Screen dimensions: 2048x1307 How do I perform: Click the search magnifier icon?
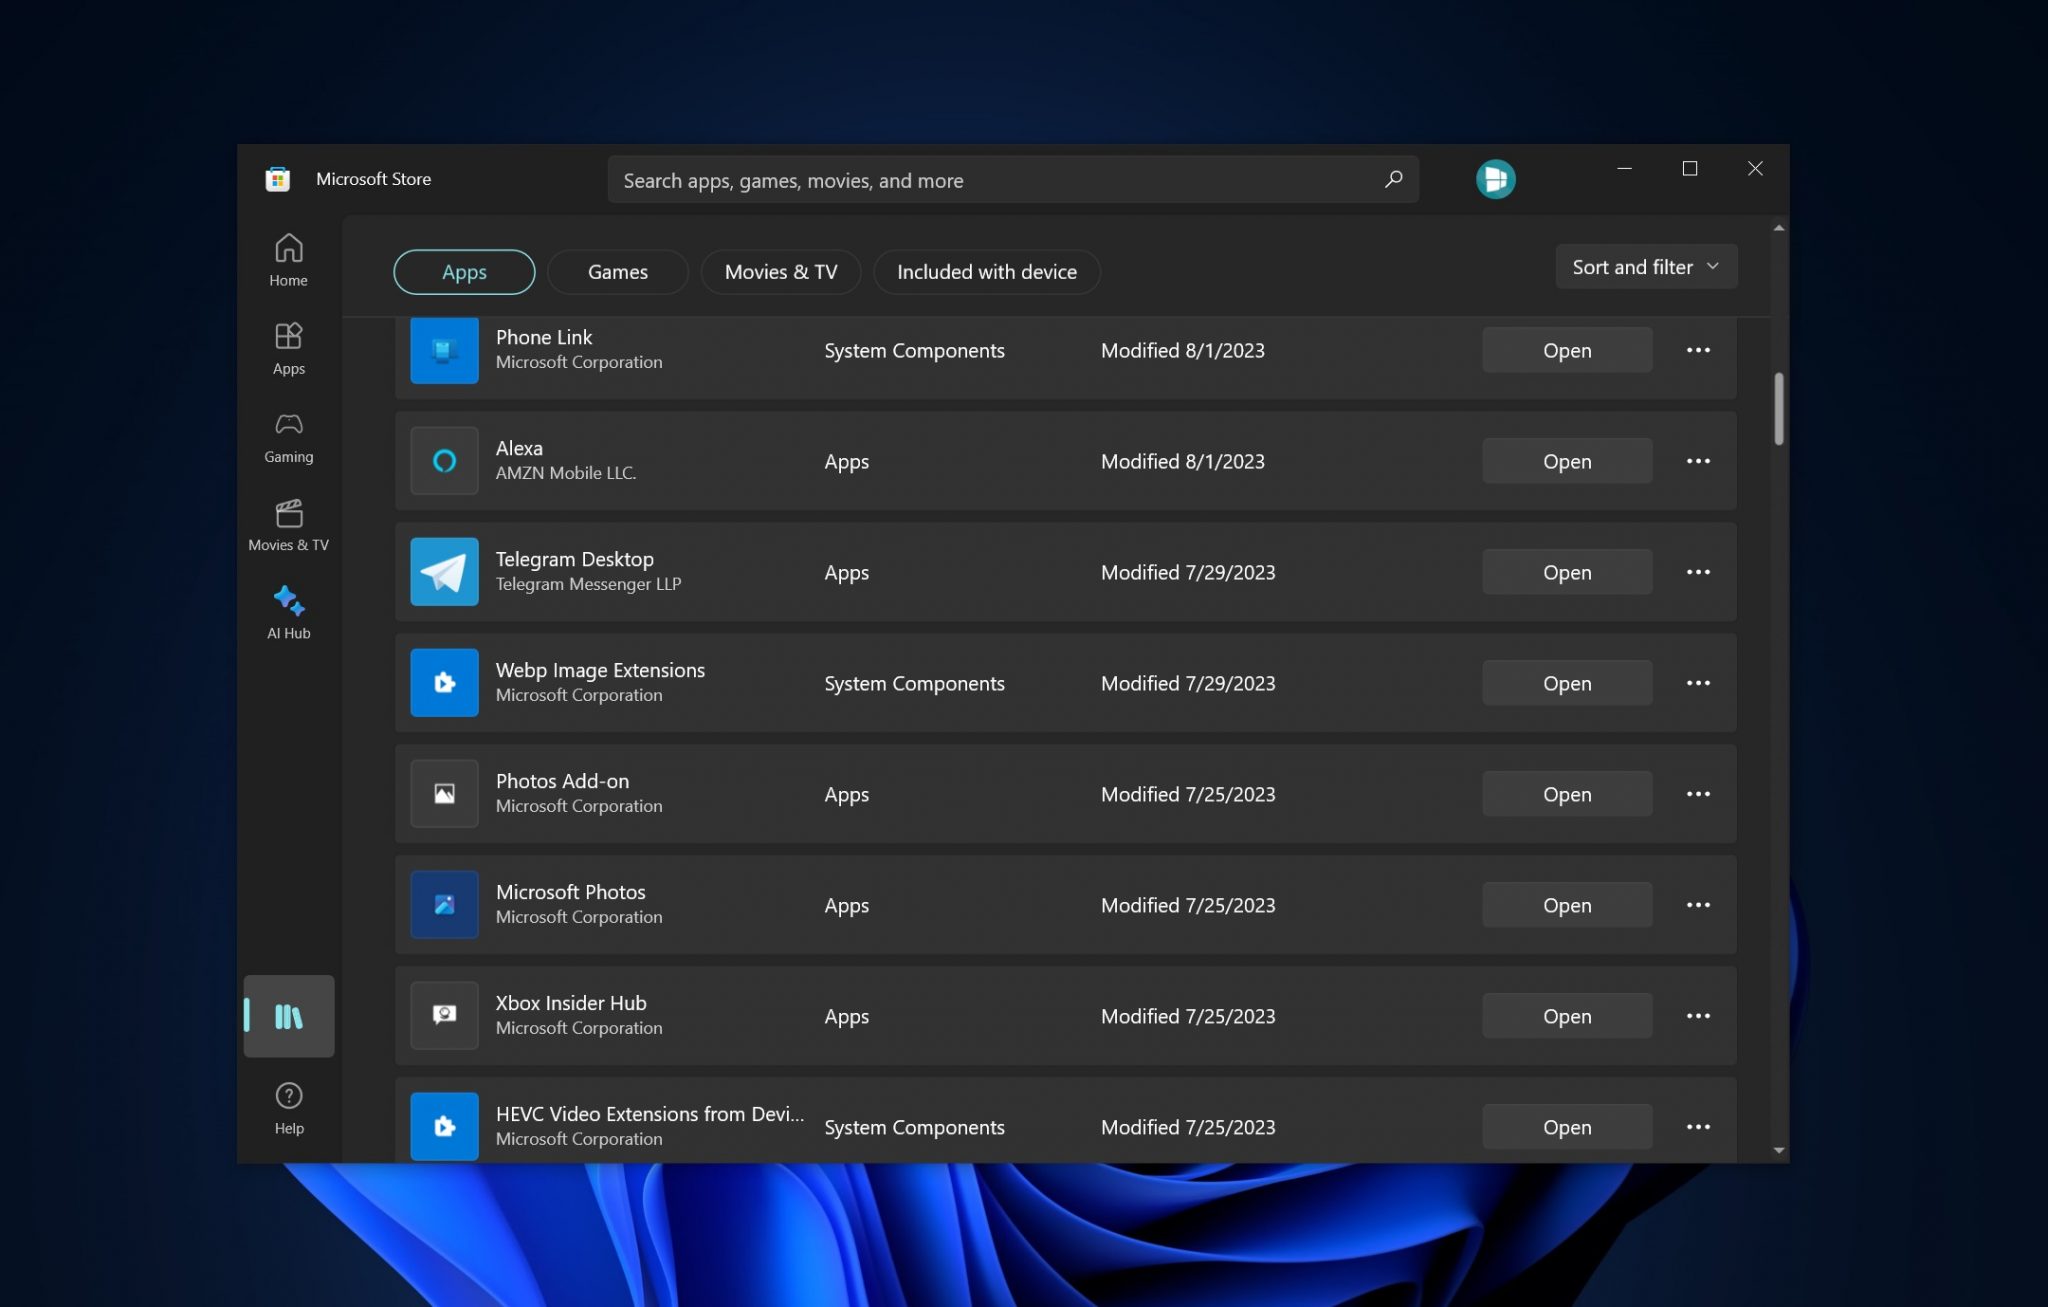[x=1392, y=179]
